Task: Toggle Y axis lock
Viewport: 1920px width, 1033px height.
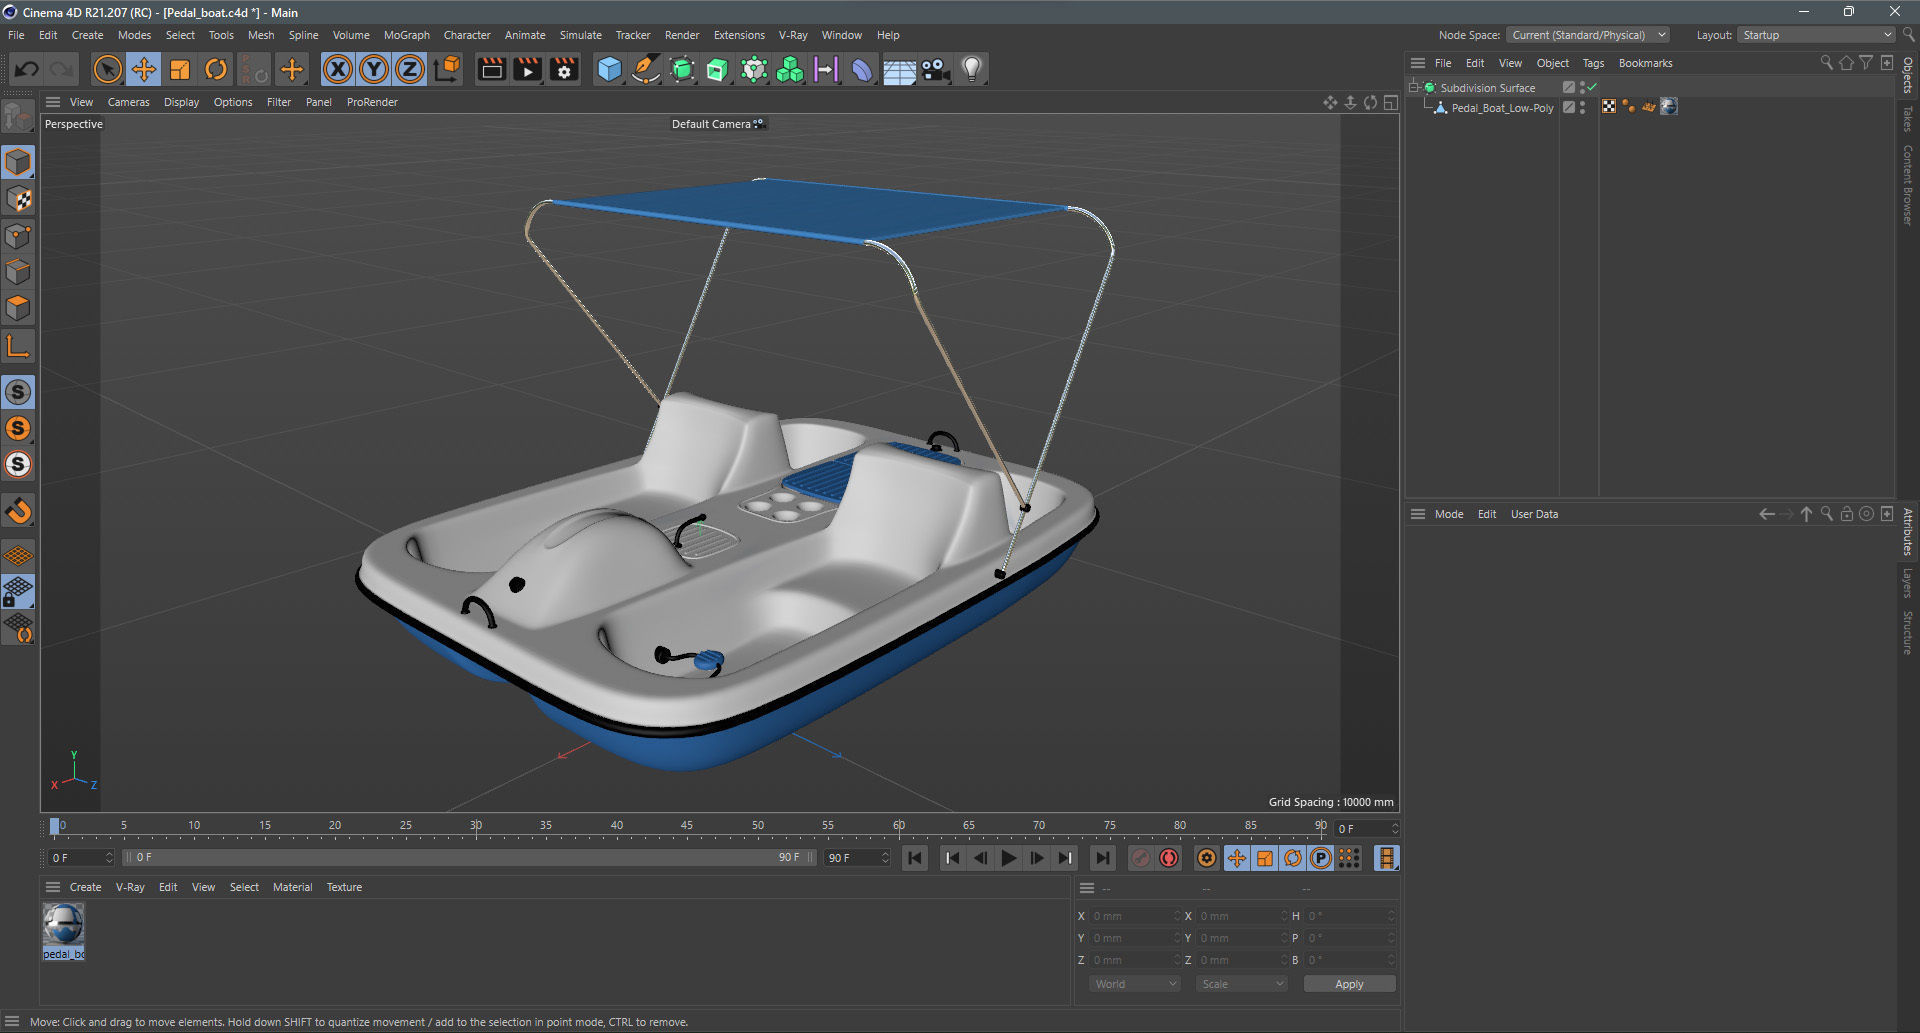Action: click(x=374, y=69)
